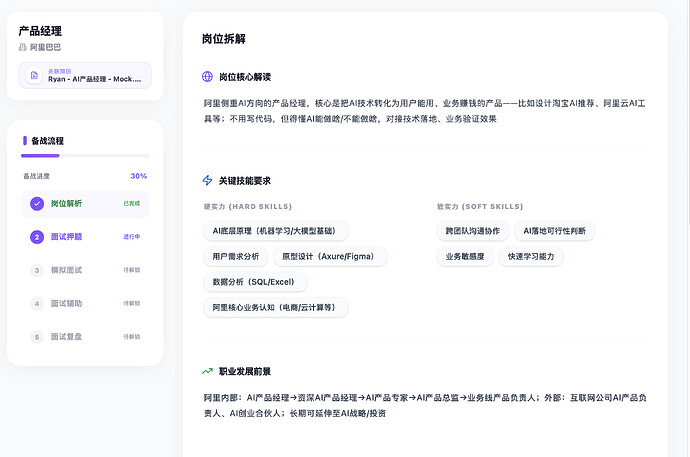
Task: Click the 数据分析 (SQL/Excel) skill tag
Action: click(x=255, y=282)
